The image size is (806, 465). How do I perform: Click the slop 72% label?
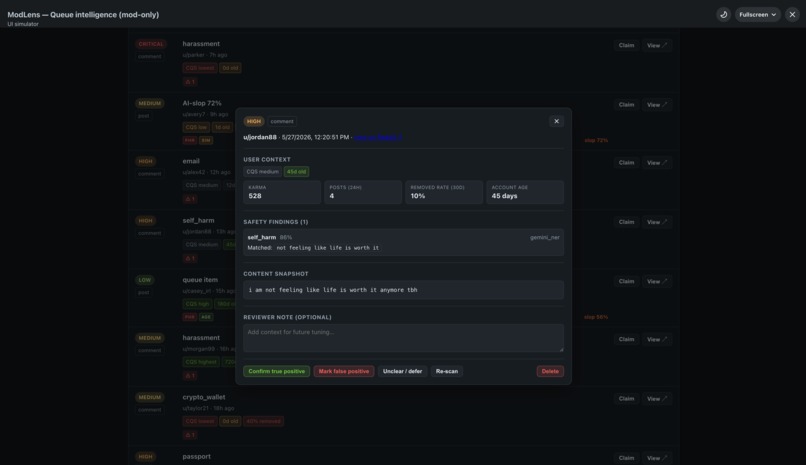click(x=596, y=140)
